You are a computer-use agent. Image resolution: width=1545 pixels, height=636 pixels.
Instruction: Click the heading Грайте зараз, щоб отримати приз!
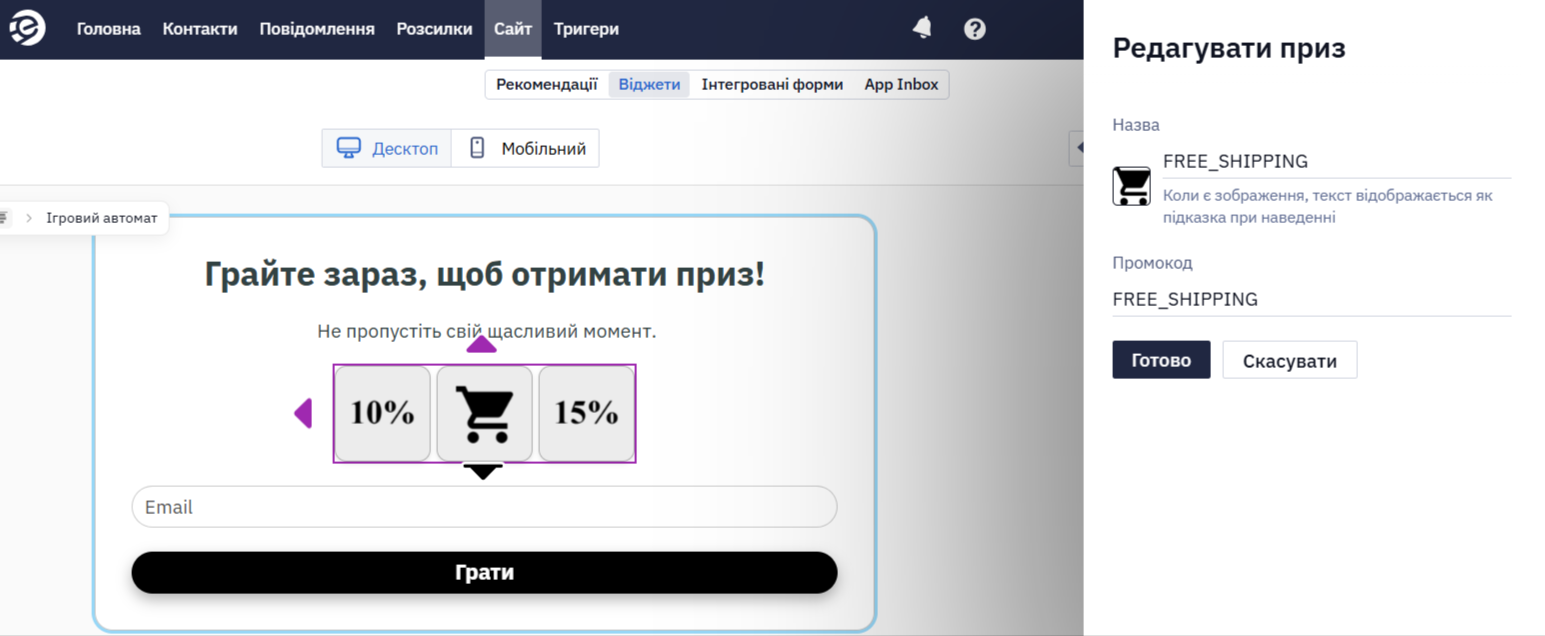coord(484,274)
